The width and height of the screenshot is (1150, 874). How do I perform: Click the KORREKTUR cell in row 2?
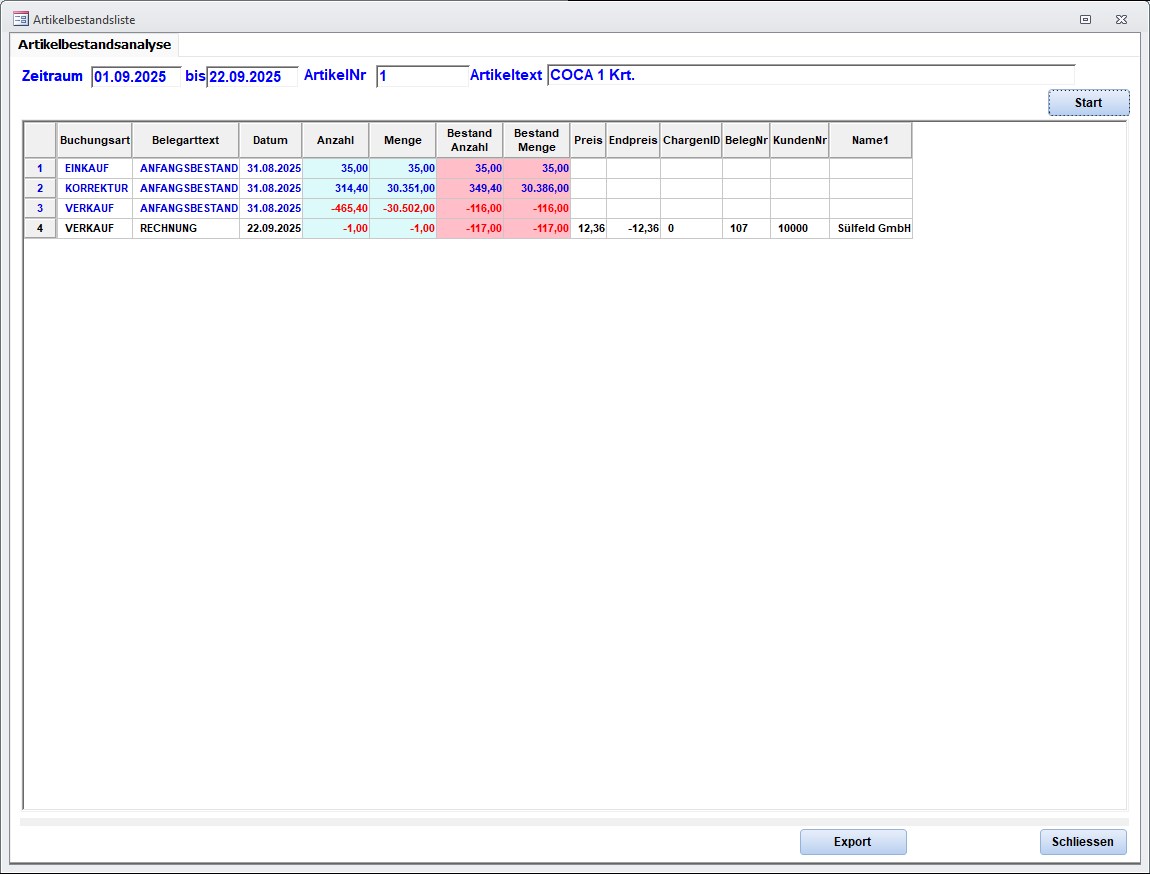tap(96, 188)
